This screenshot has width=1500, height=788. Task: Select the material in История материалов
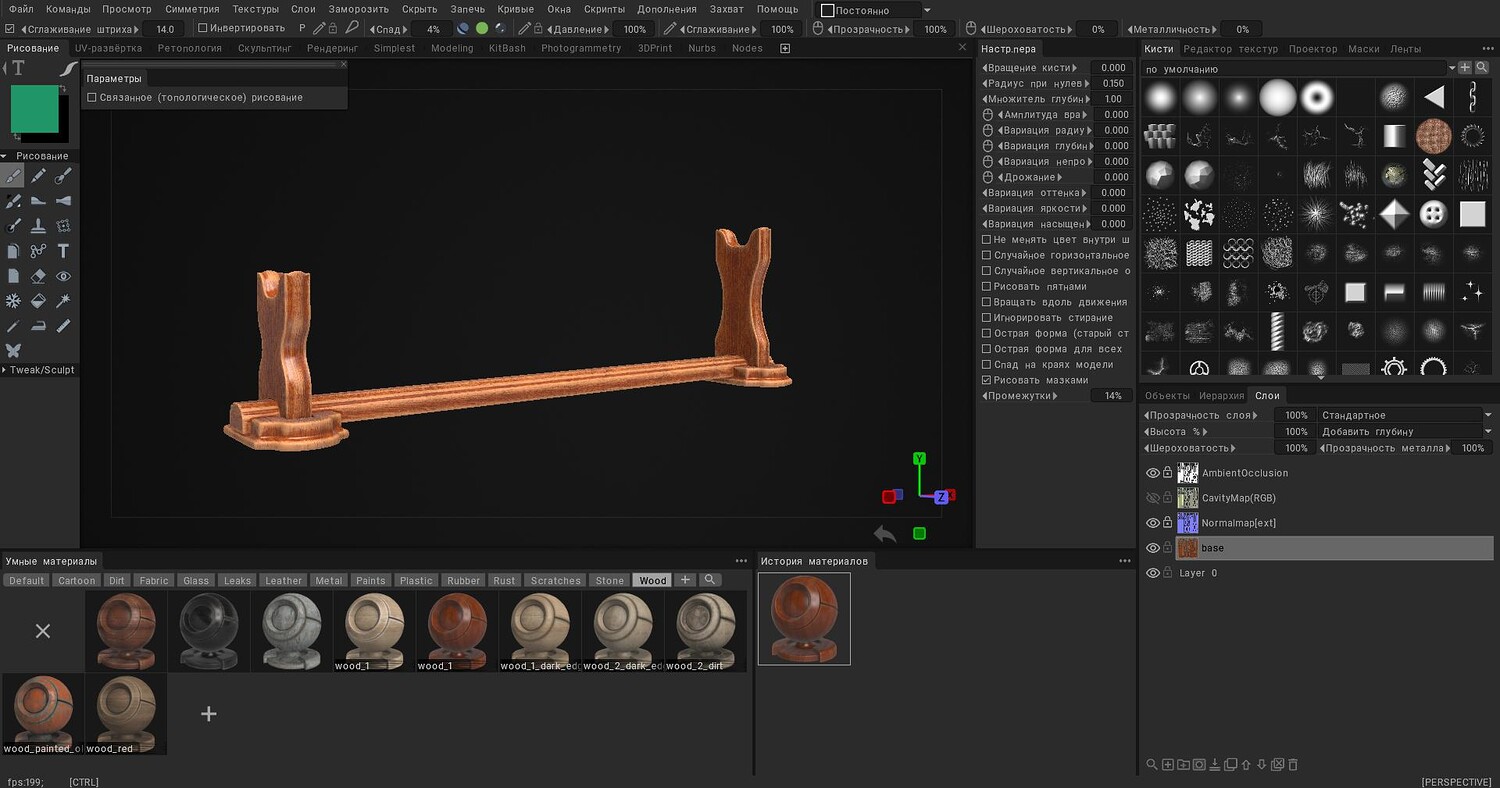pyautogui.click(x=804, y=618)
